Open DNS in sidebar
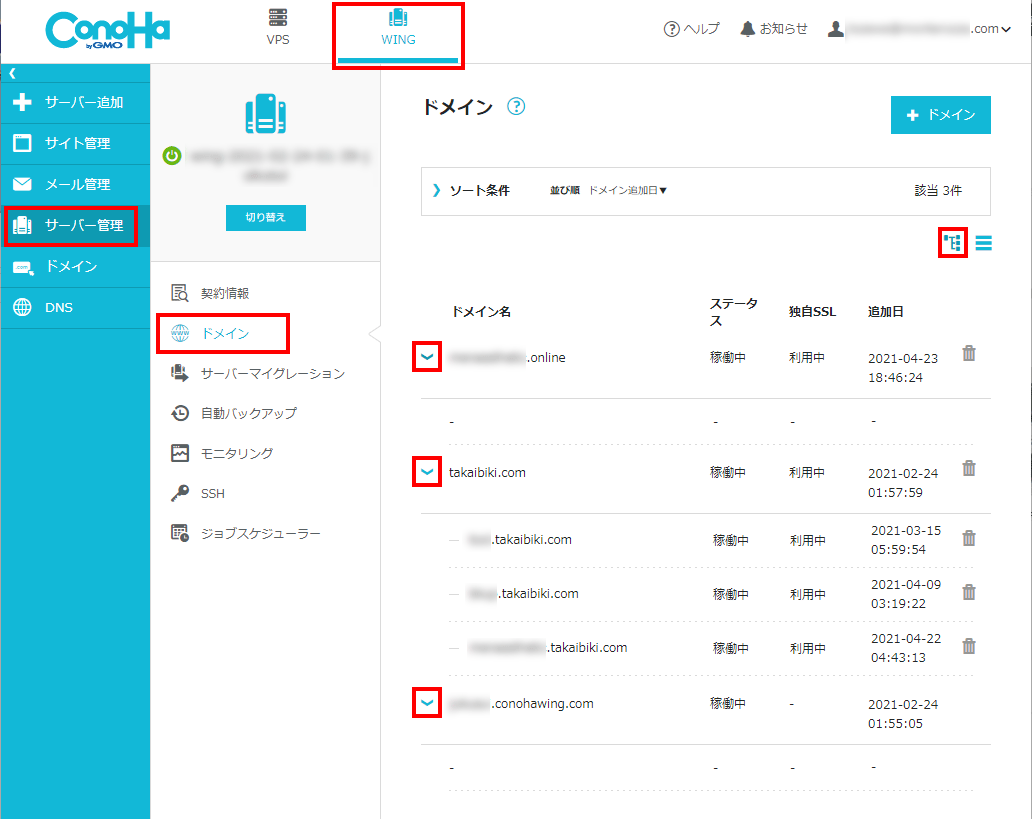Image resolution: width=1032 pixels, height=819 pixels. 75,307
